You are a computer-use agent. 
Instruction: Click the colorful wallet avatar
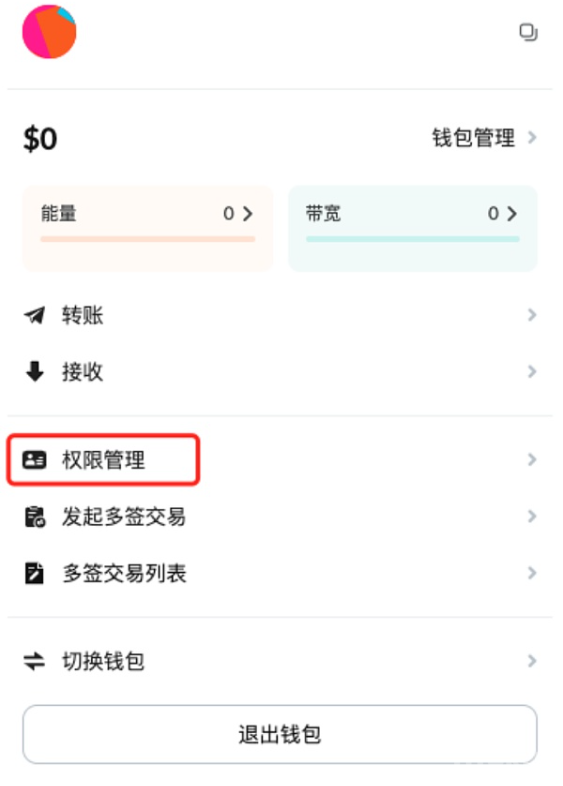coord(49,32)
